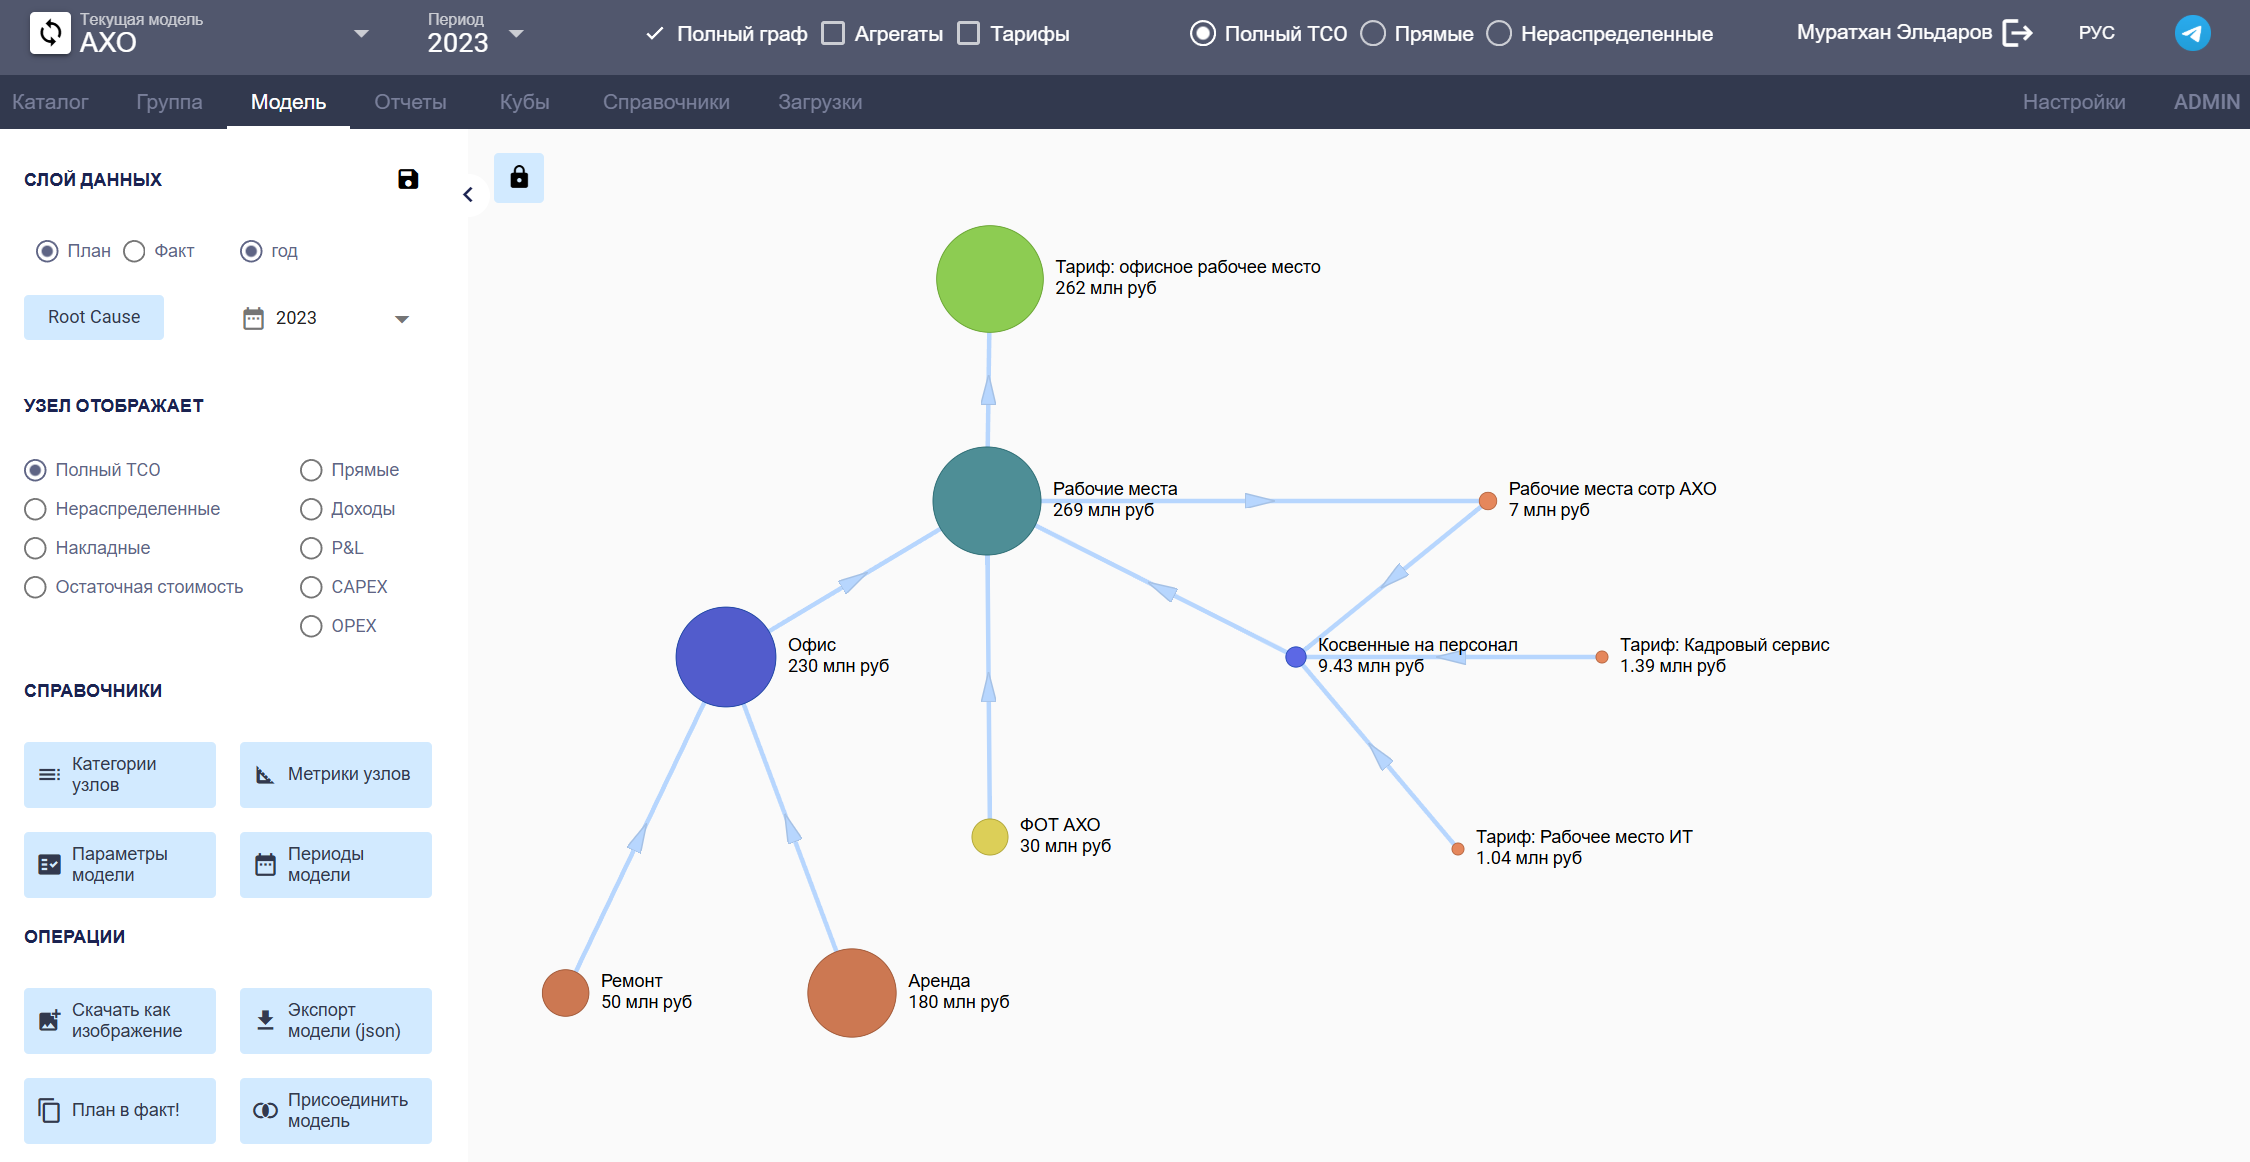Toggle the graph lock icon
This screenshot has width=2250, height=1162.
click(519, 178)
